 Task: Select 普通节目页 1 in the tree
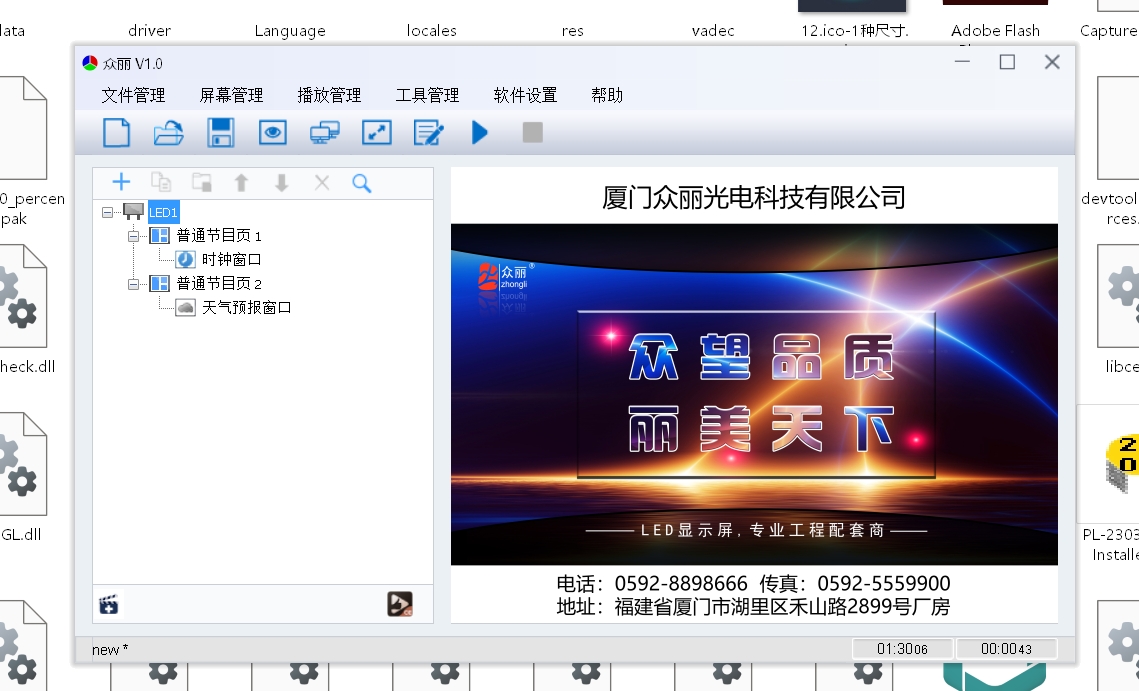(x=219, y=235)
